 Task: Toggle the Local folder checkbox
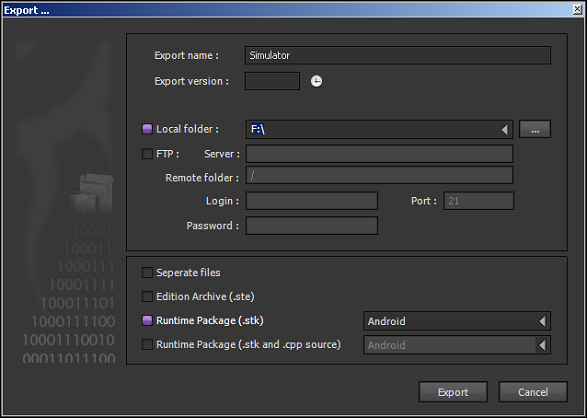tap(147, 129)
